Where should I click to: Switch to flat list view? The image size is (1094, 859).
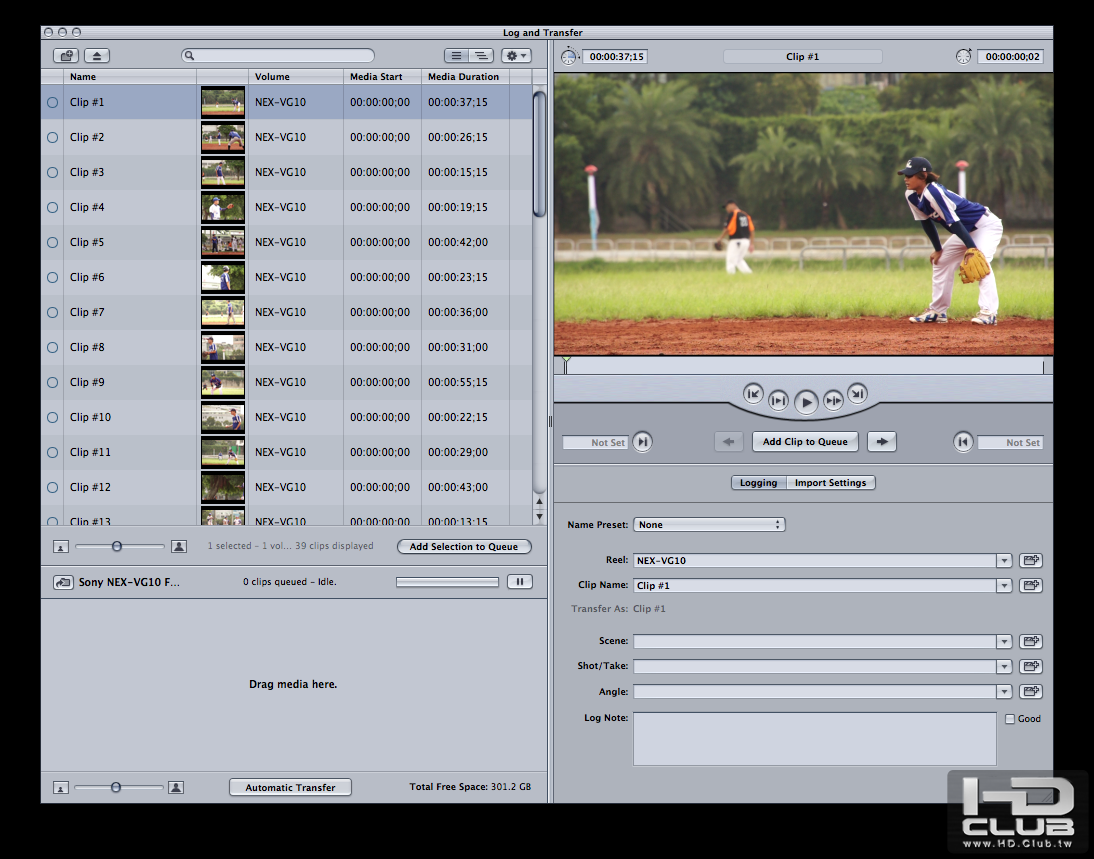coord(456,56)
